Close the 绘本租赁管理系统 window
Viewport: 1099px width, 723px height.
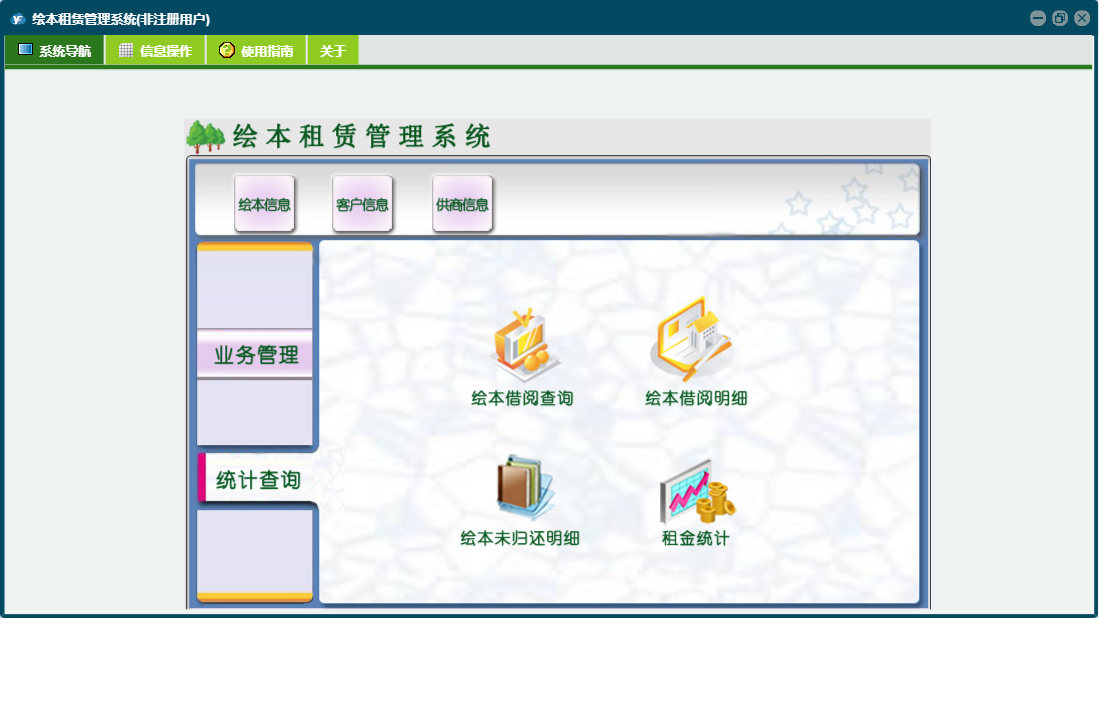tap(1082, 18)
